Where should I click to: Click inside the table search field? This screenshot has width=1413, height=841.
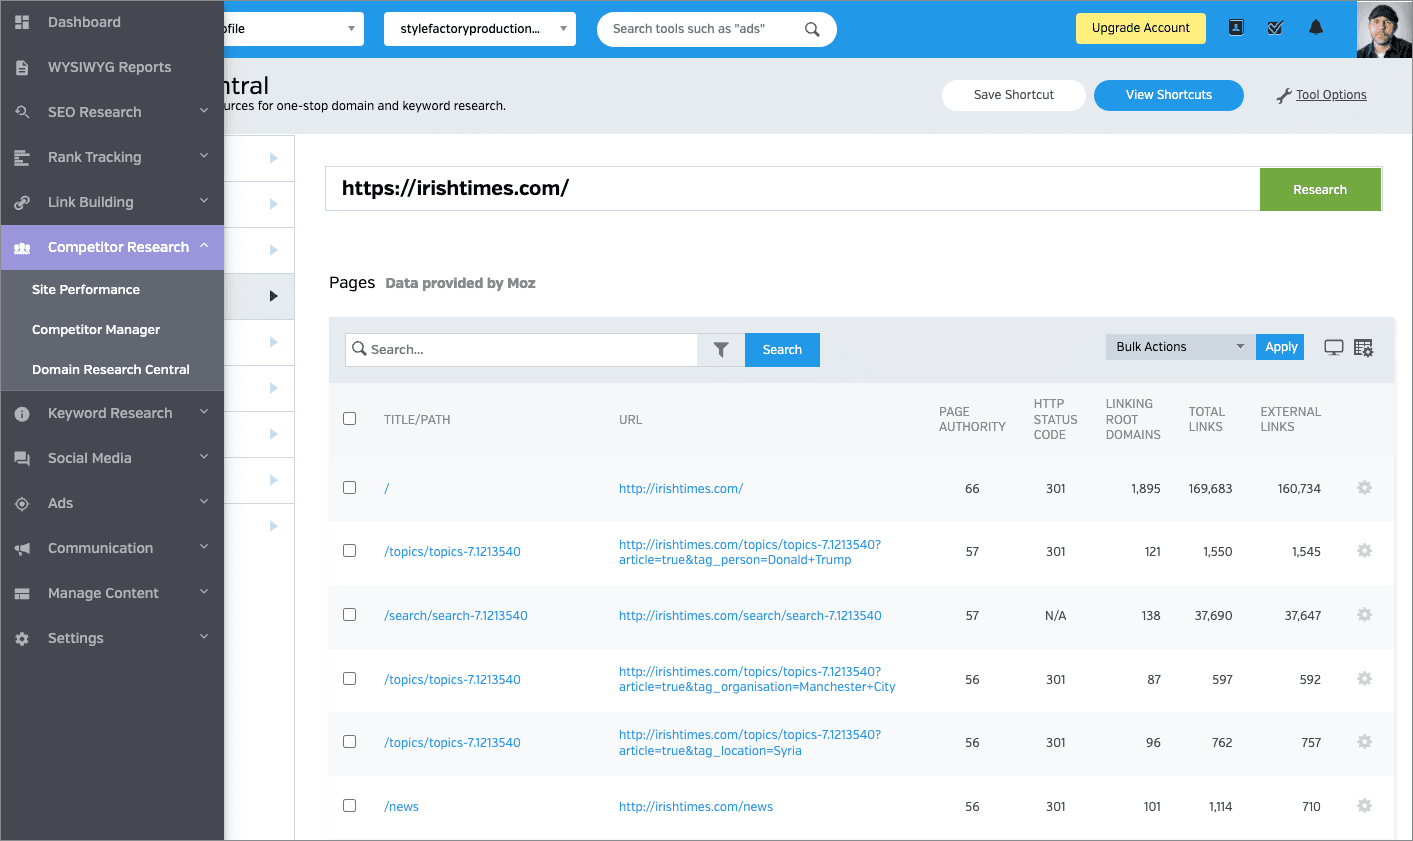click(520, 349)
